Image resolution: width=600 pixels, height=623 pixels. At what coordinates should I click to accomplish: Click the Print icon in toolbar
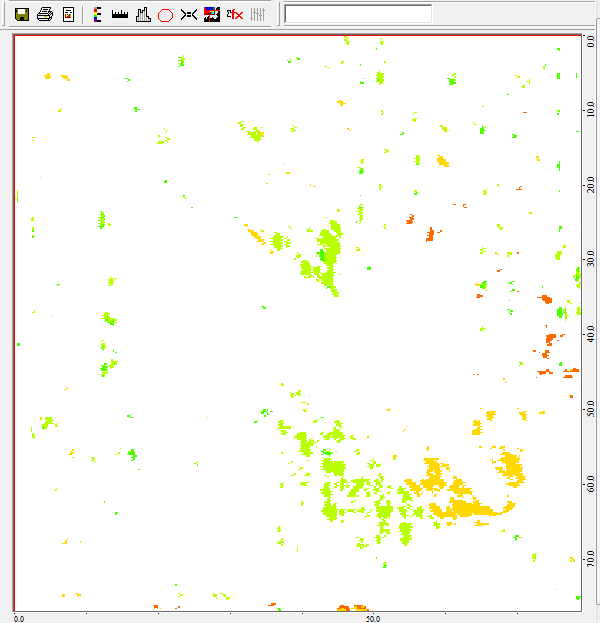point(45,14)
